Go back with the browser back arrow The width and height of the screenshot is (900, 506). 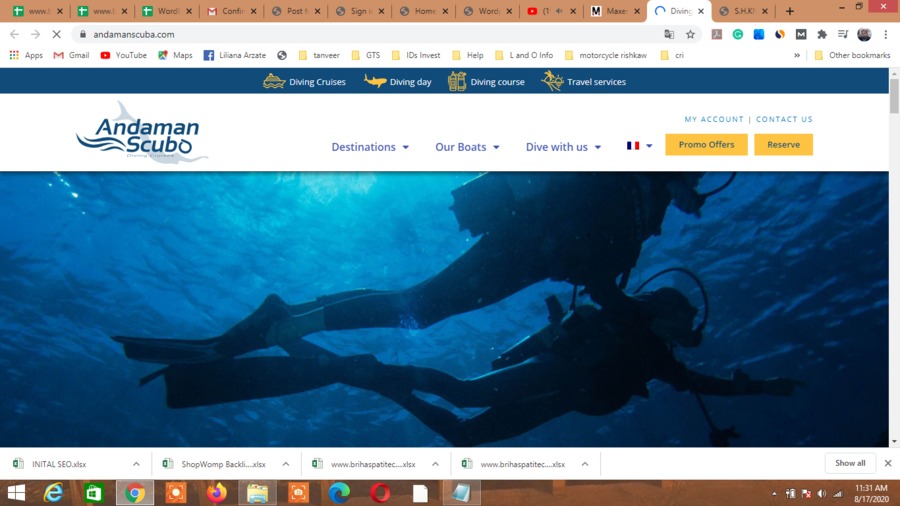pos(14,34)
